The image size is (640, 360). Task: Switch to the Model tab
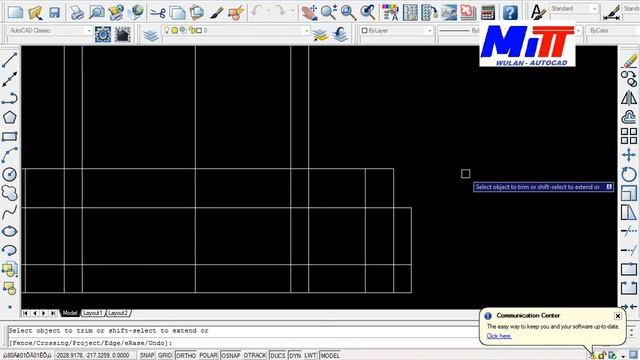70,313
